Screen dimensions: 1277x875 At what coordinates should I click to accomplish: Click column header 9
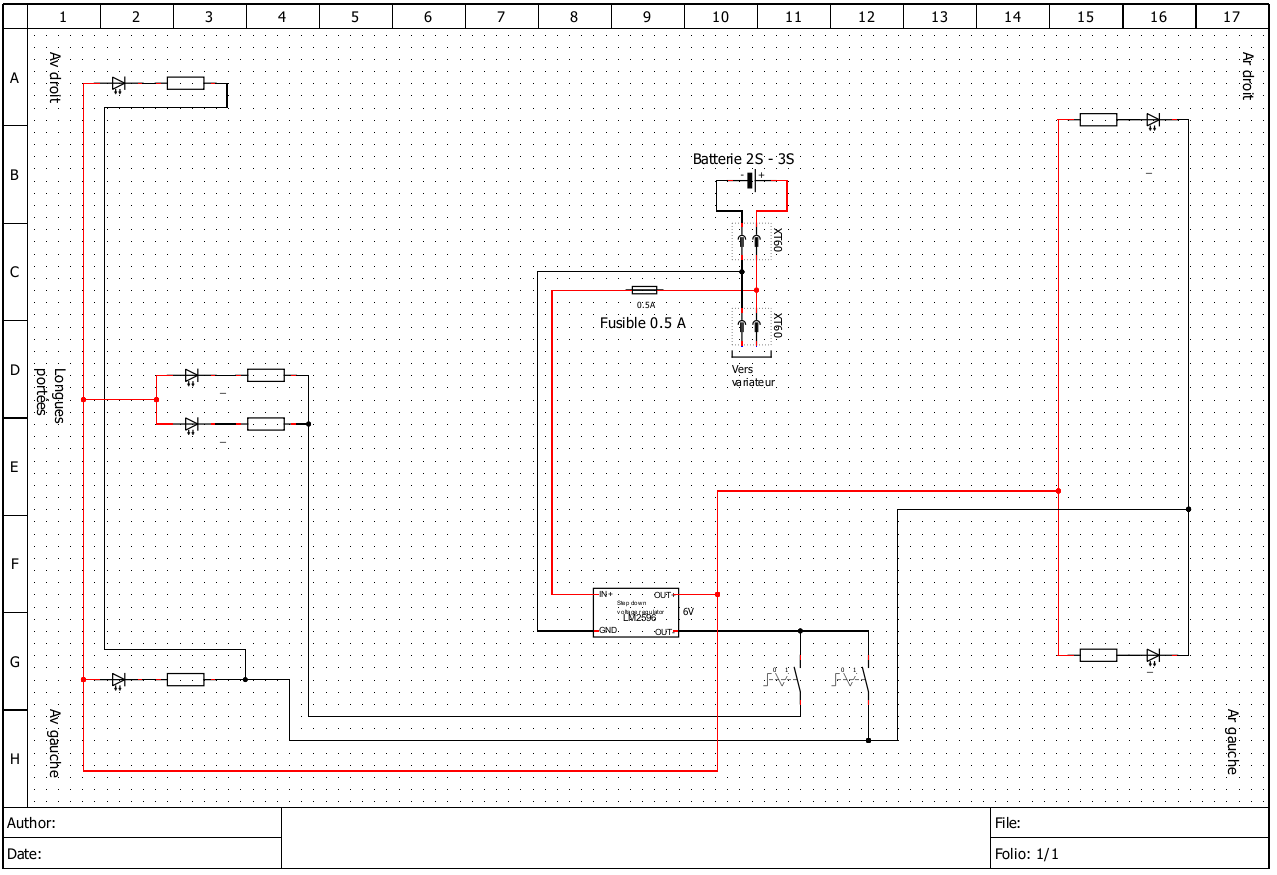click(648, 16)
